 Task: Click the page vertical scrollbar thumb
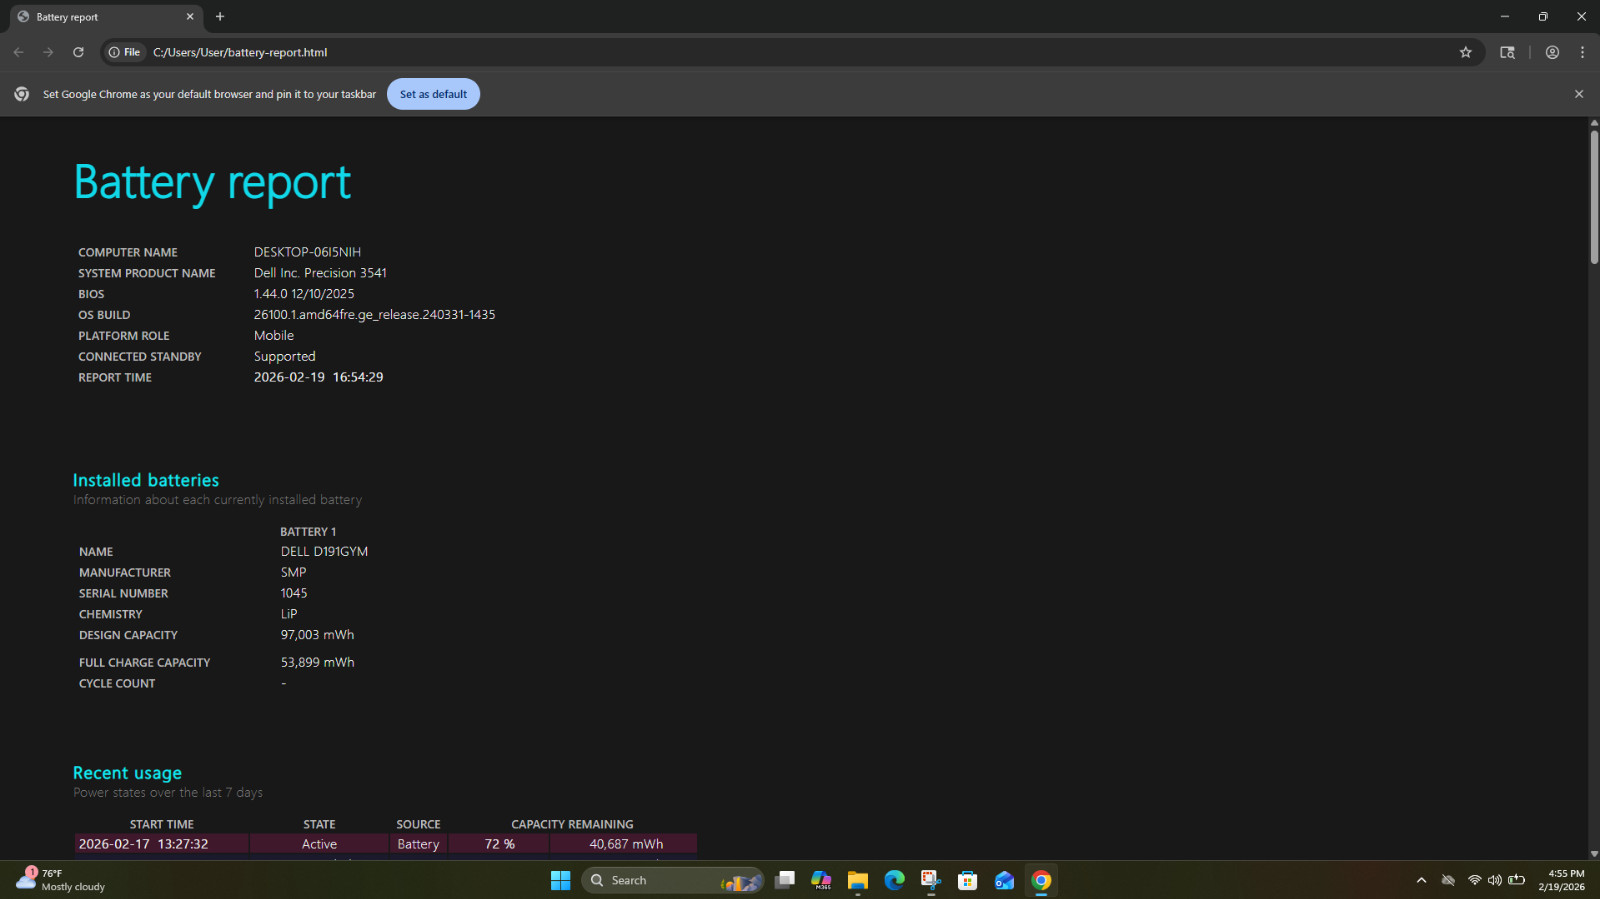click(1594, 196)
